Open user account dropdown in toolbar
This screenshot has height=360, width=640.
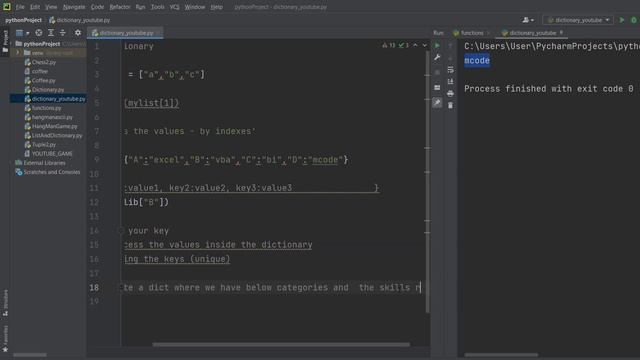[528, 20]
